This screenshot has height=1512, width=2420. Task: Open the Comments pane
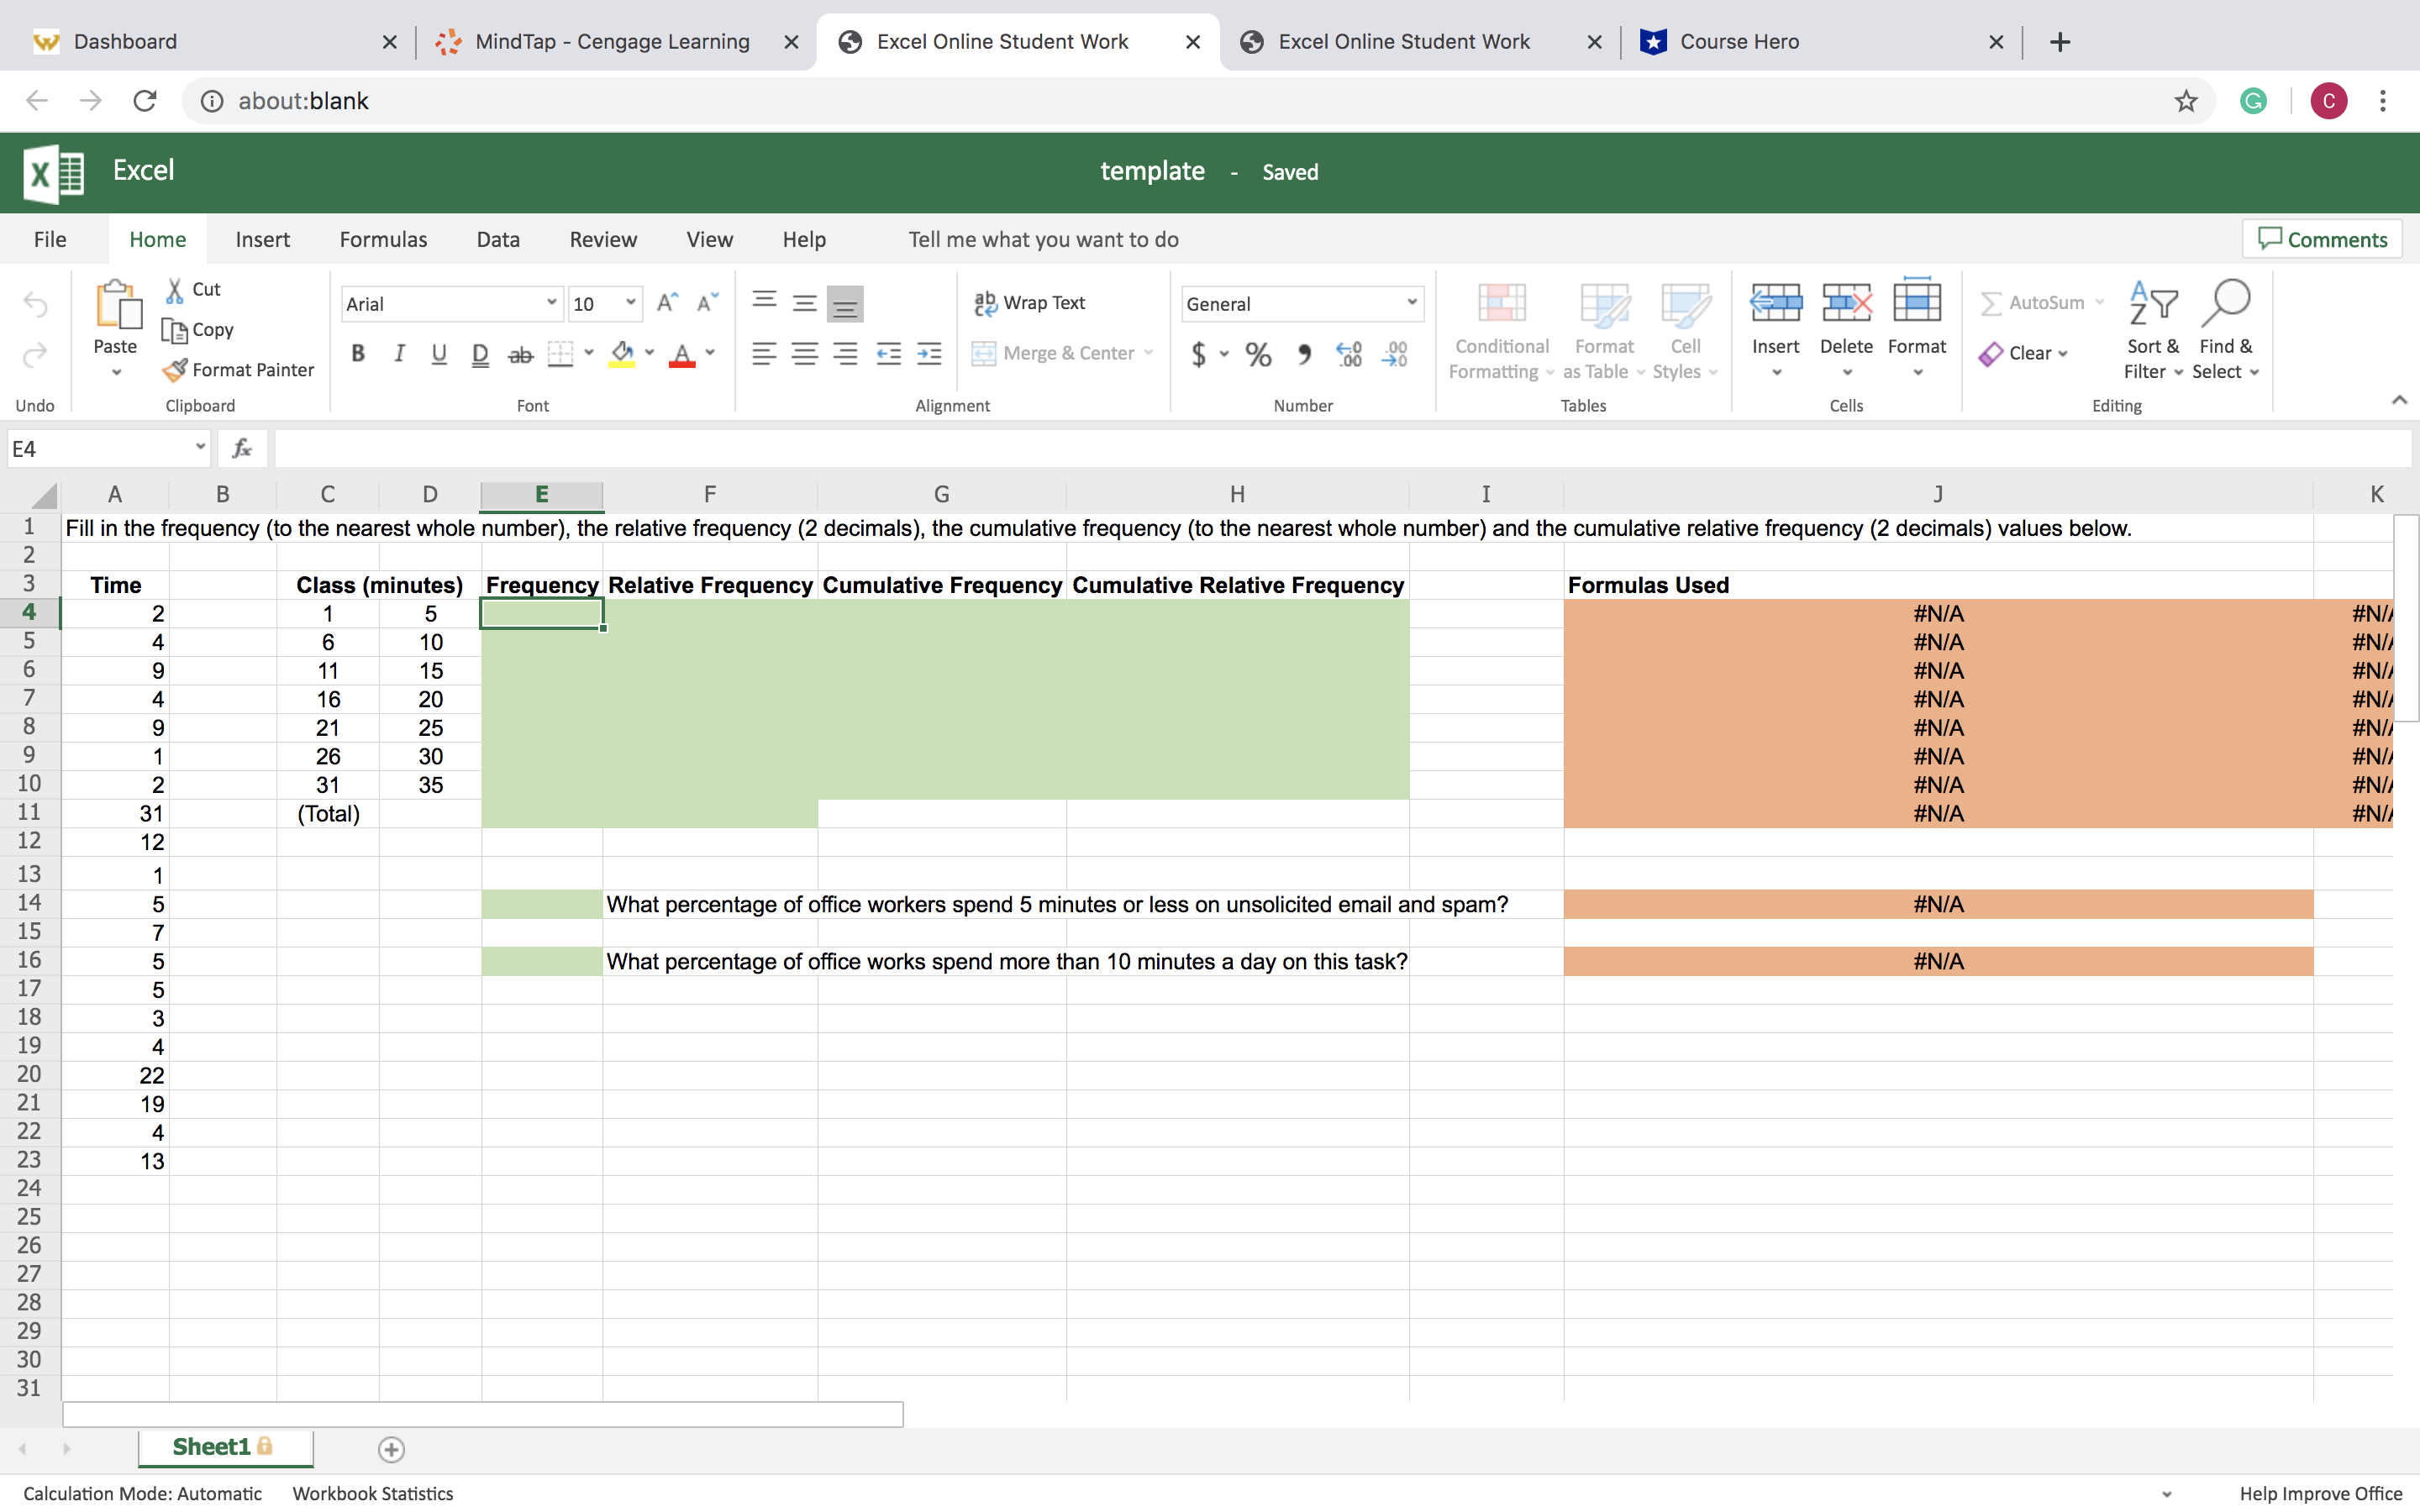[2321, 240]
